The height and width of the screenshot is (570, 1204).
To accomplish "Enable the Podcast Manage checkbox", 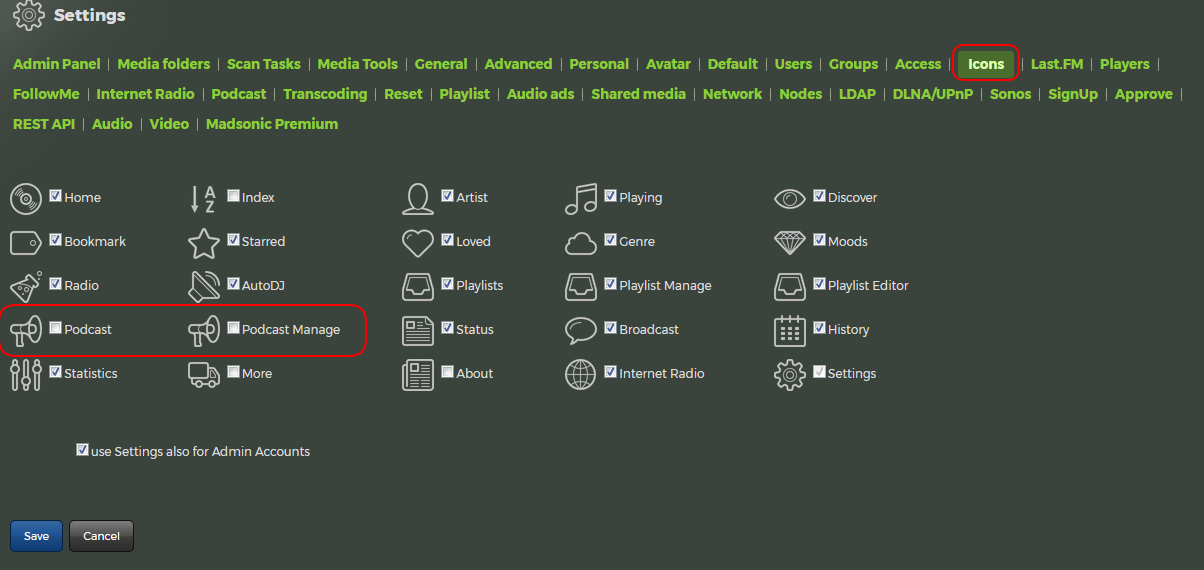I will click(x=233, y=328).
